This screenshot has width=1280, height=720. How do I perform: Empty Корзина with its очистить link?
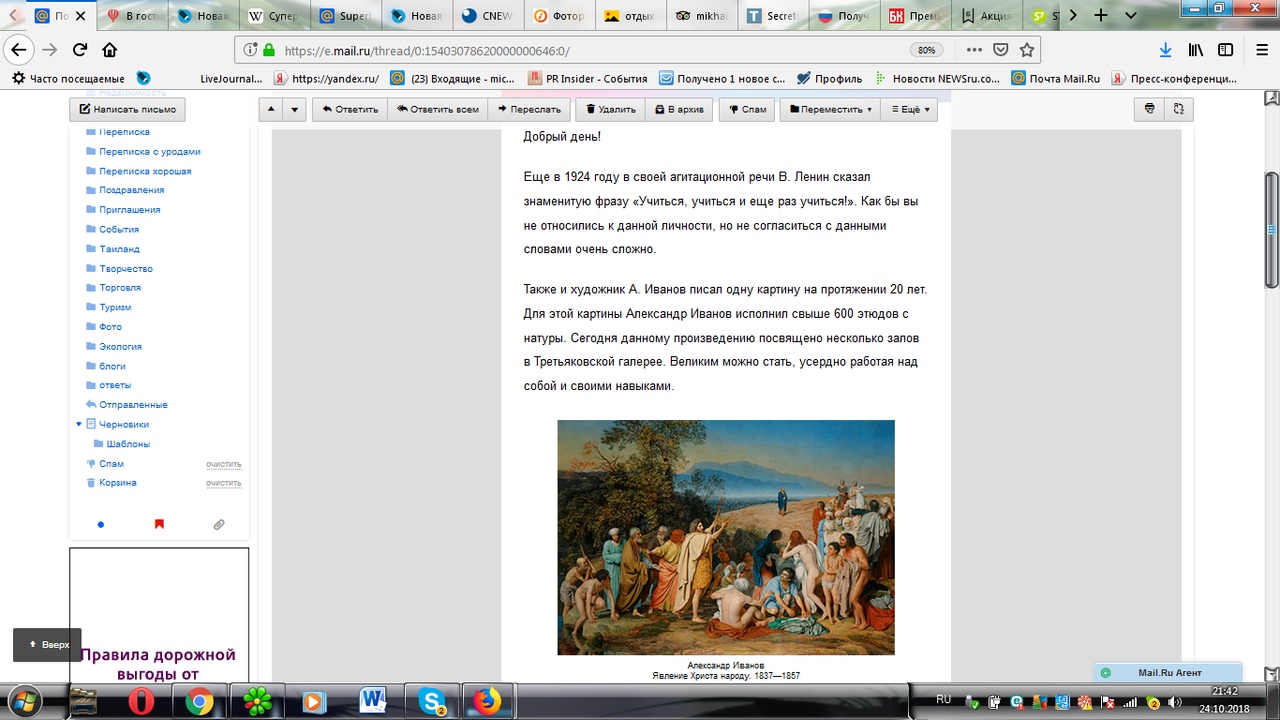click(224, 483)
